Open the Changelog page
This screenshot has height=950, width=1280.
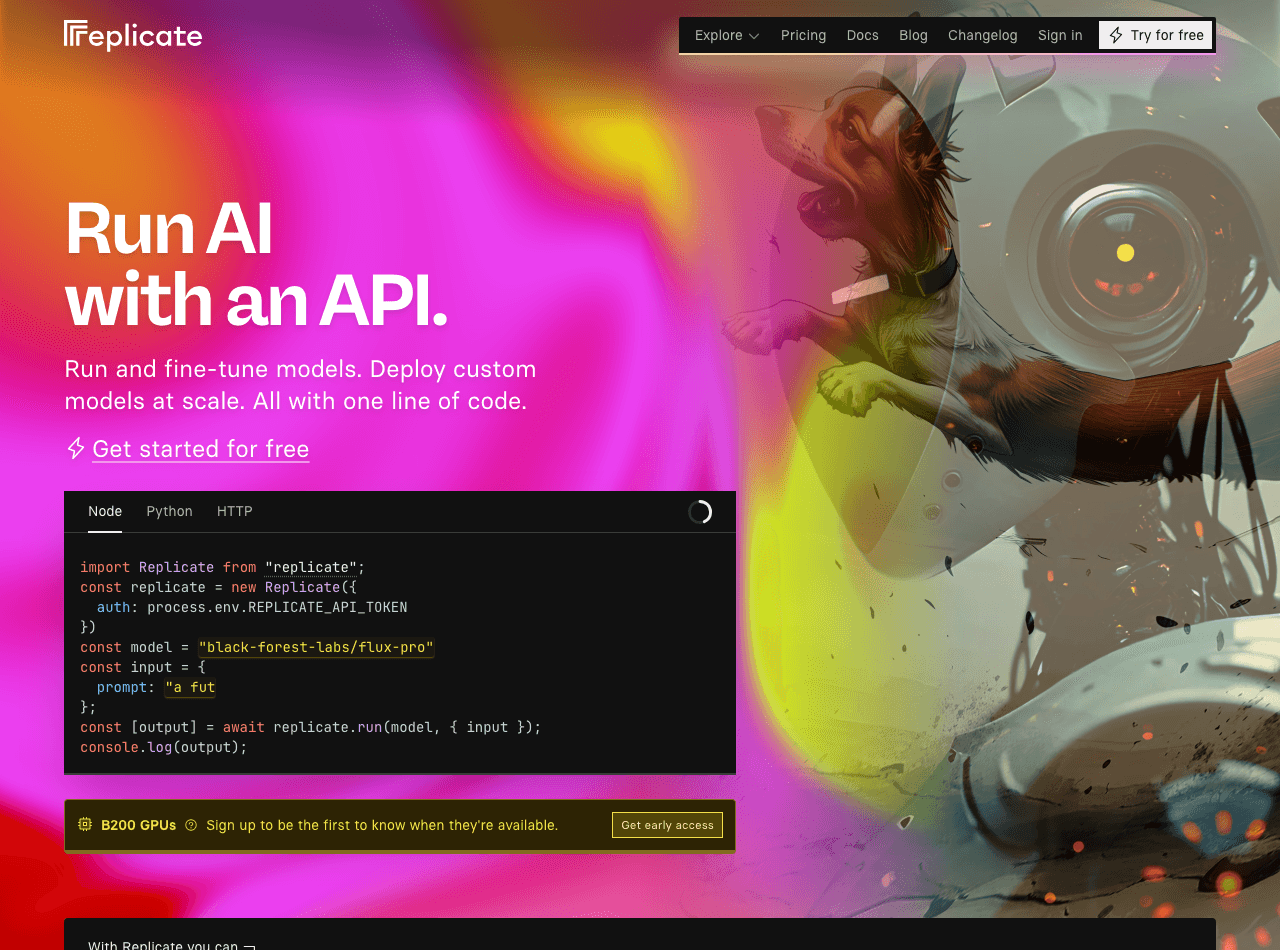tap(982, 35)
